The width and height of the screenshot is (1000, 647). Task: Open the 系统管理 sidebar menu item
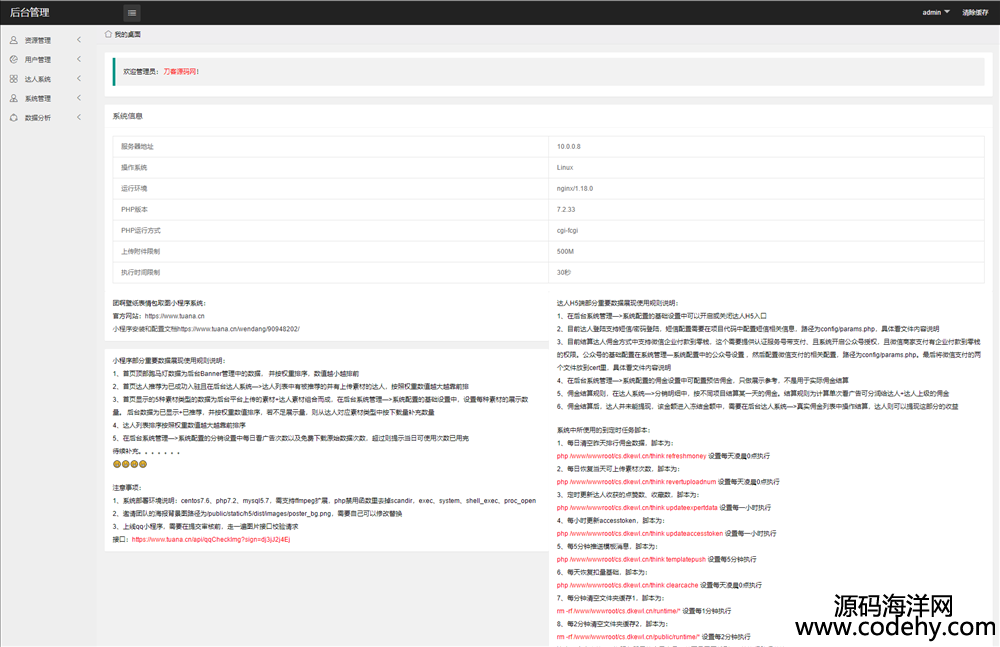(38, 98)
